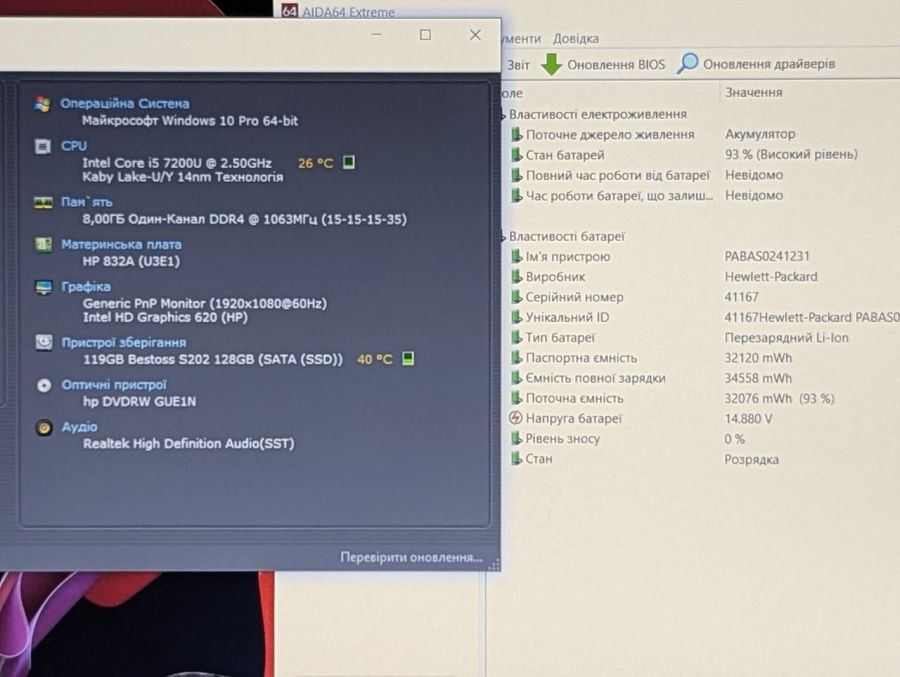Select the Властивості батареї group row

pos(567,237)
